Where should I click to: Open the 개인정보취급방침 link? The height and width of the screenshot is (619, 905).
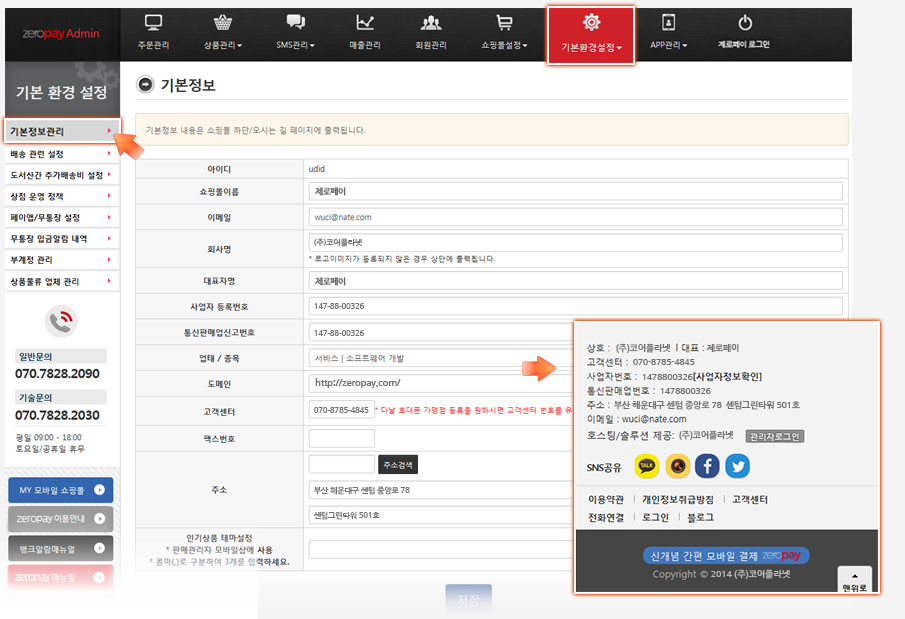(678, 499)
